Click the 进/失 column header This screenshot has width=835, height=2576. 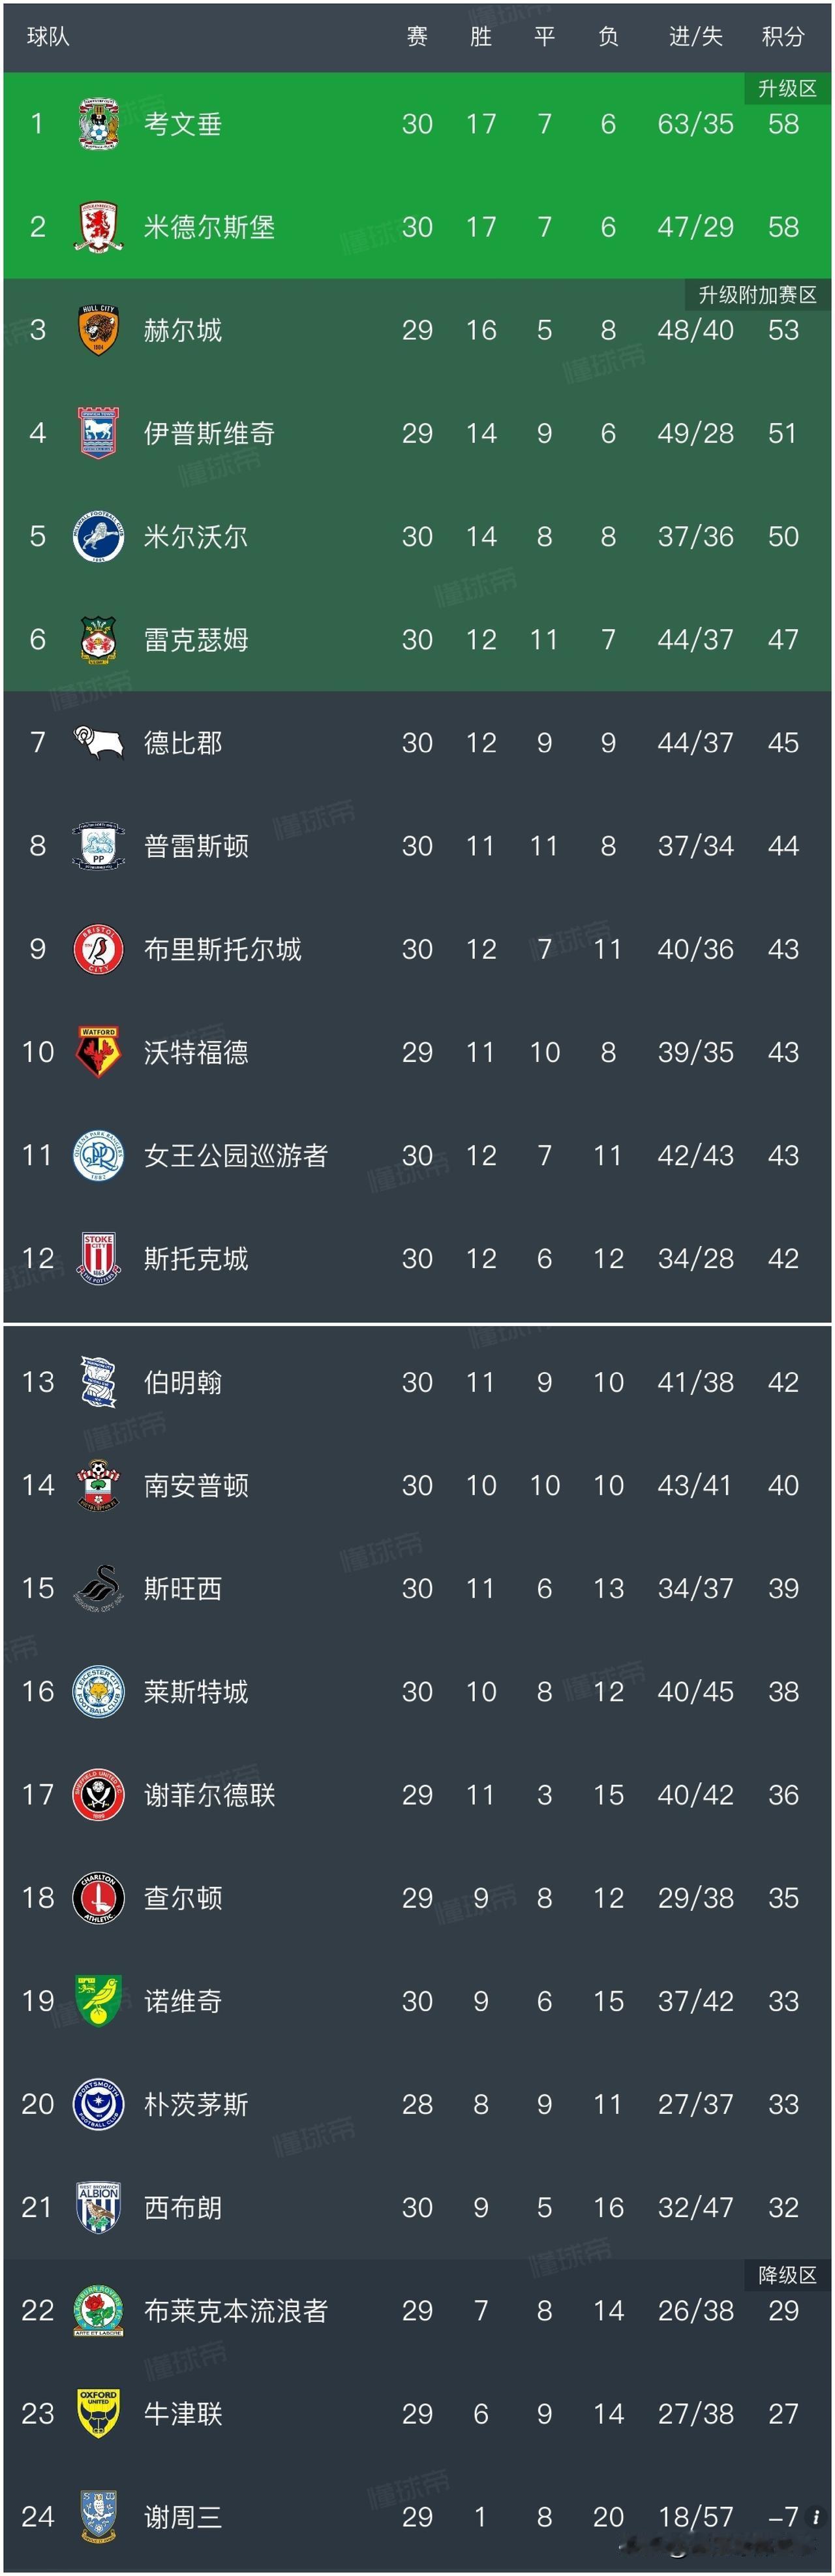tap(696, 37)
